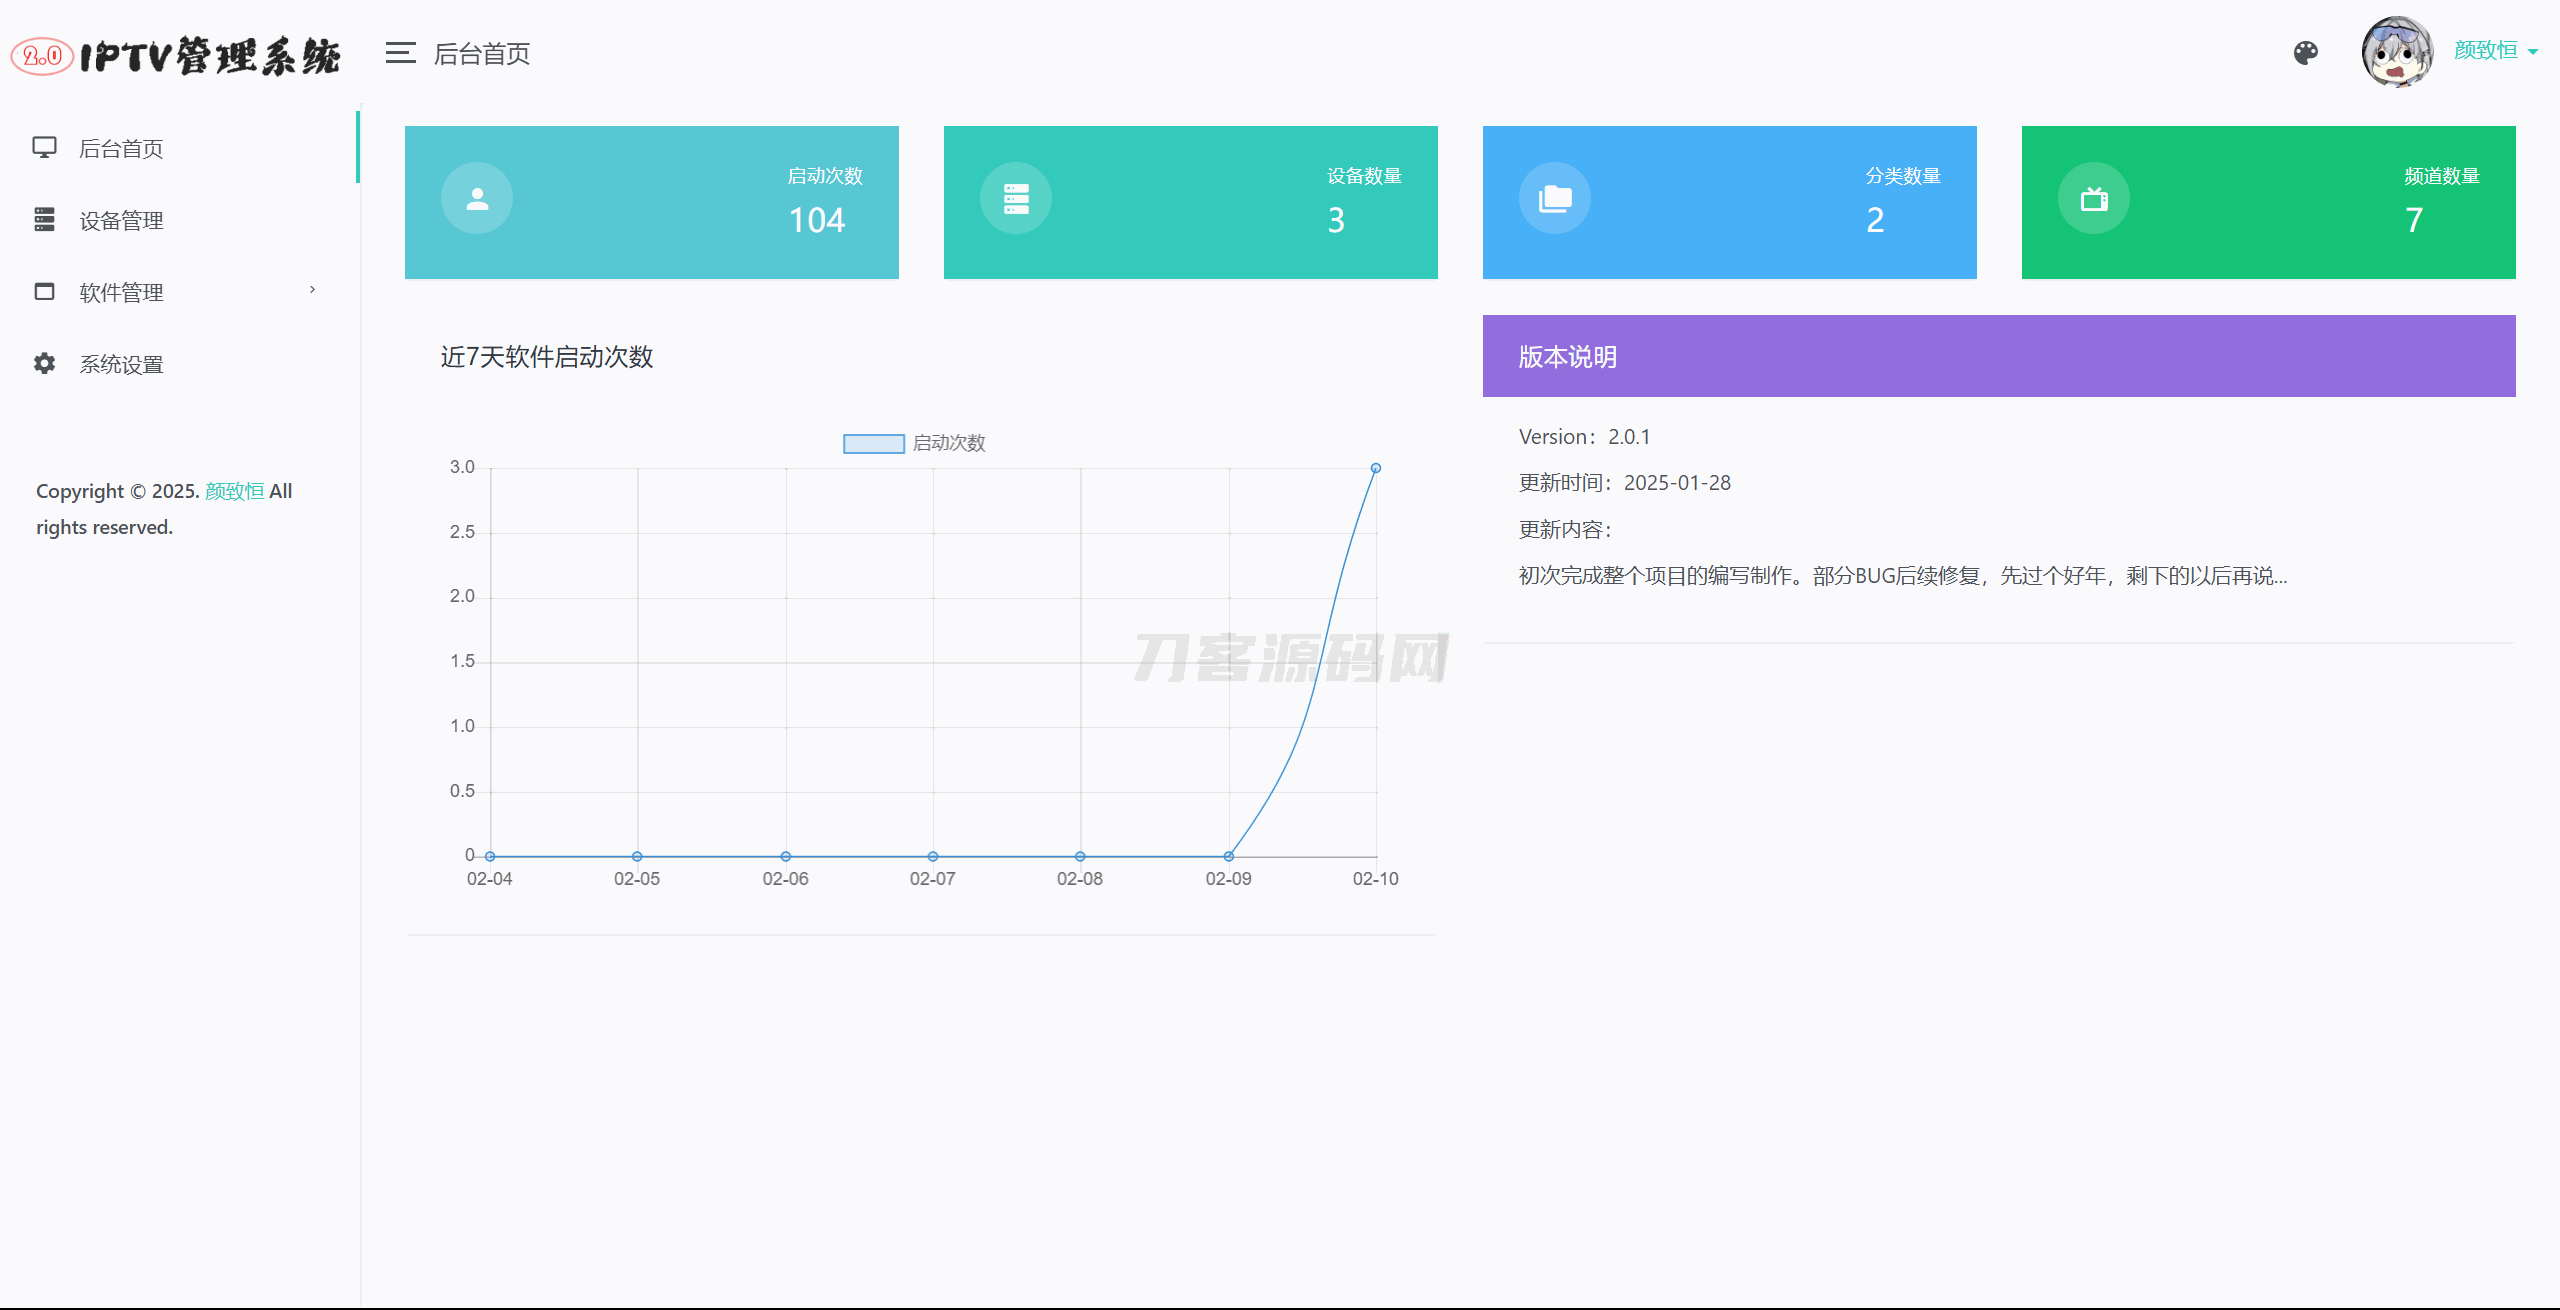Click the 颜致恒 copyright link
2560x1310 pixels.
click(x=234, y=491)
